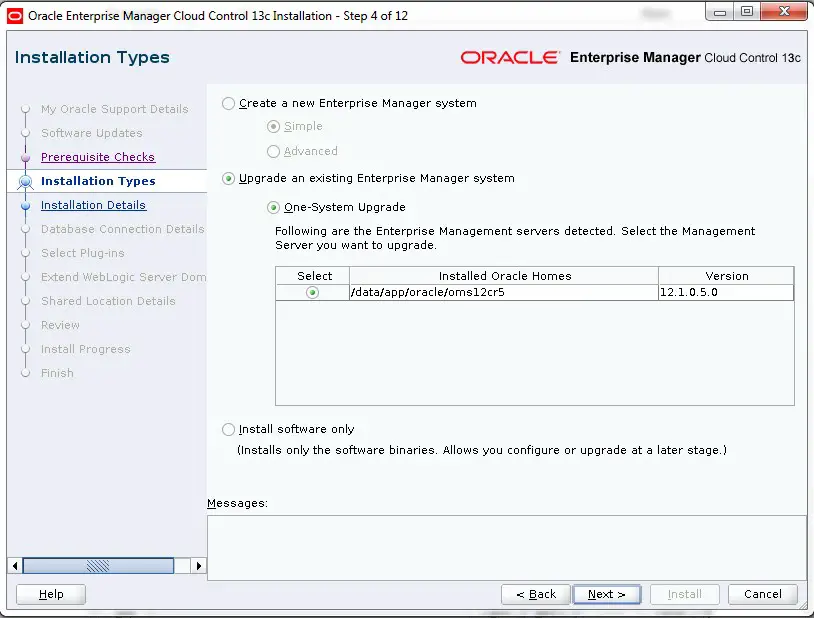Click the Select Plug-ins step text
The width and height of the screenshot is (814, 618).
click(83, 253)
